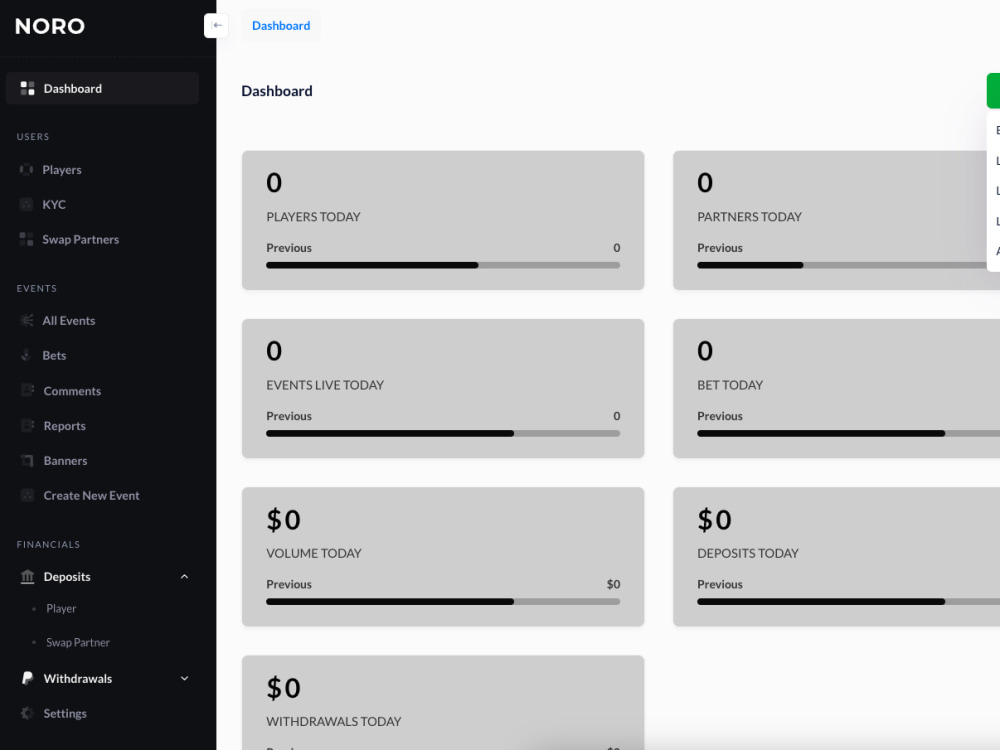1000x750 pixels.
Task: Click the FINANCIALS section header
Action: click(x=48, y=544)
